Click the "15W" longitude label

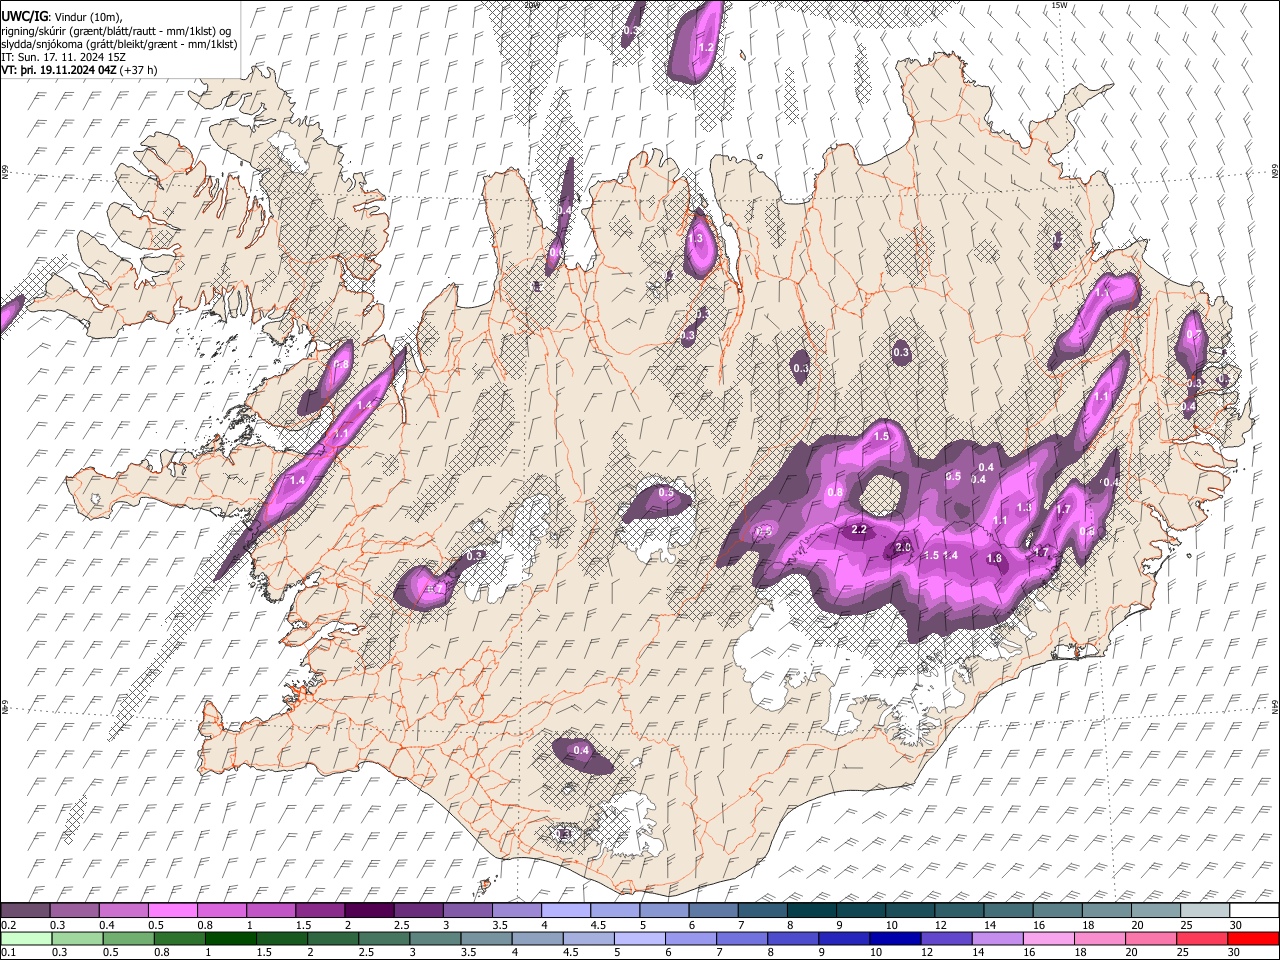click(x=1059, y=5)
